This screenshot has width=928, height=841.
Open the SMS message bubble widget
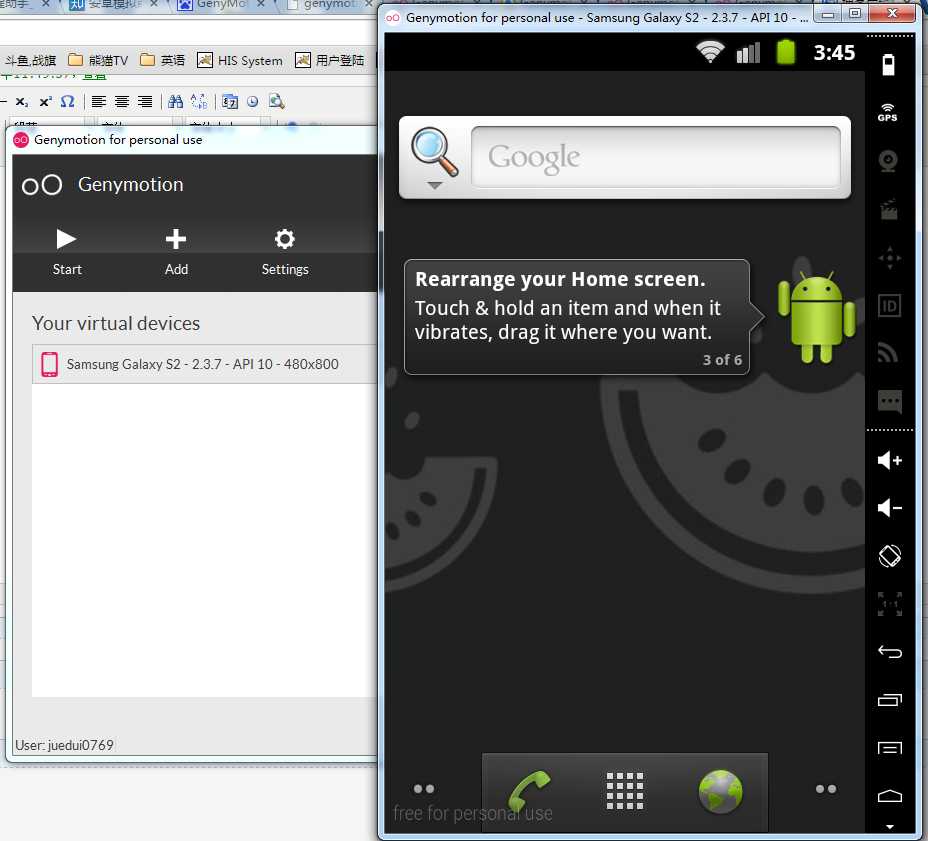tap(890, 401)
